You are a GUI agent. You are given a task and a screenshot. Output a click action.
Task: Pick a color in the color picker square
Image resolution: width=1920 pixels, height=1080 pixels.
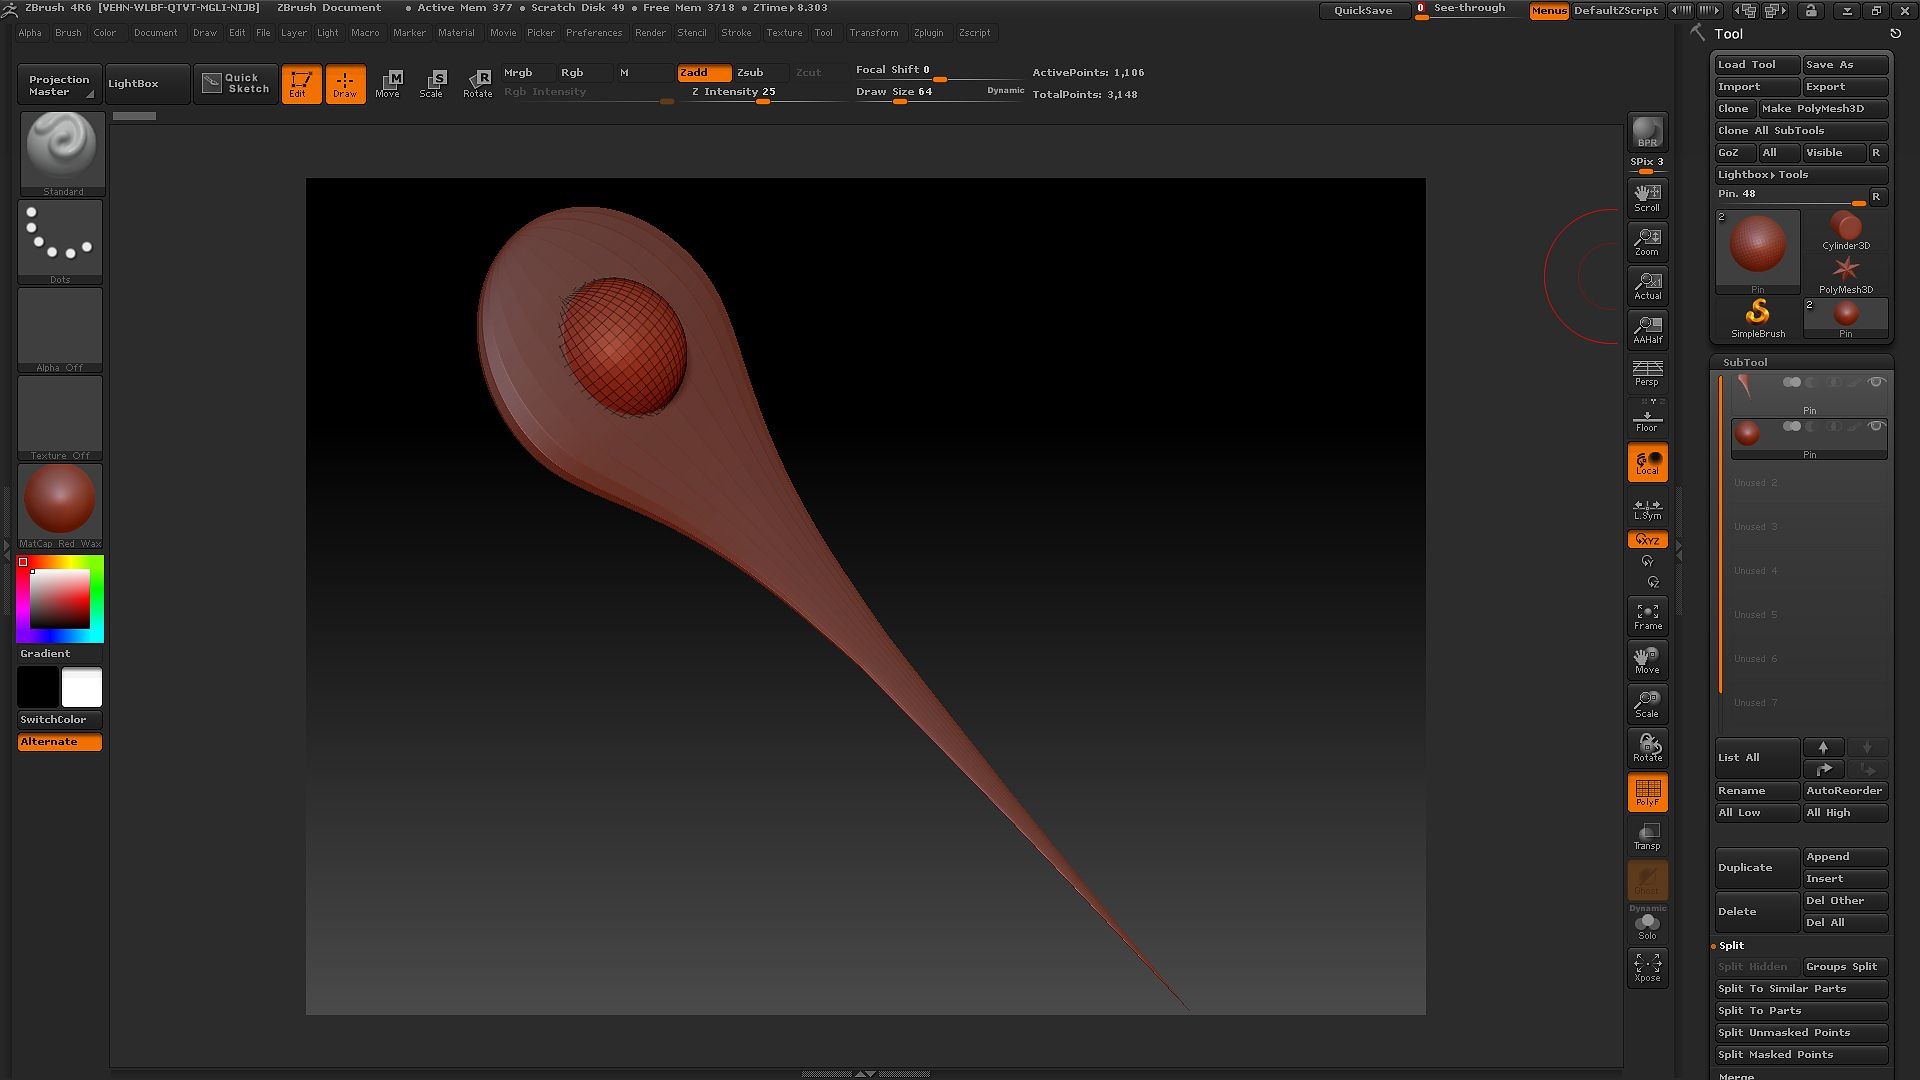pos(60,599)
